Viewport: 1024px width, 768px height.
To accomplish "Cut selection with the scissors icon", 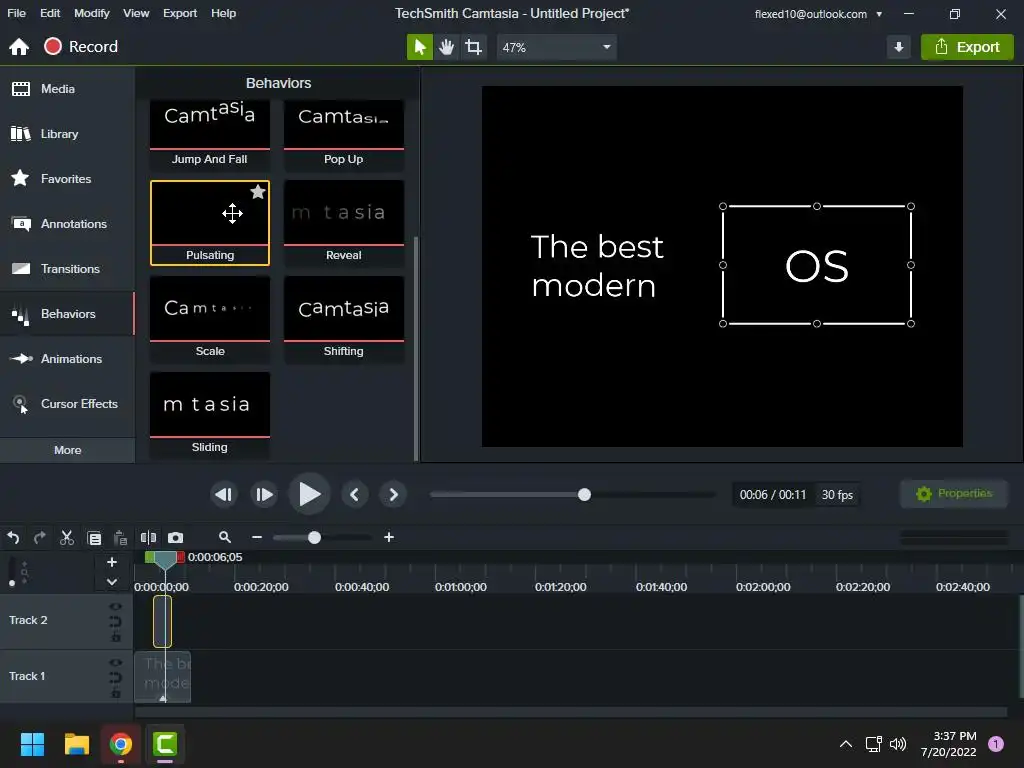I will (67, 537).
